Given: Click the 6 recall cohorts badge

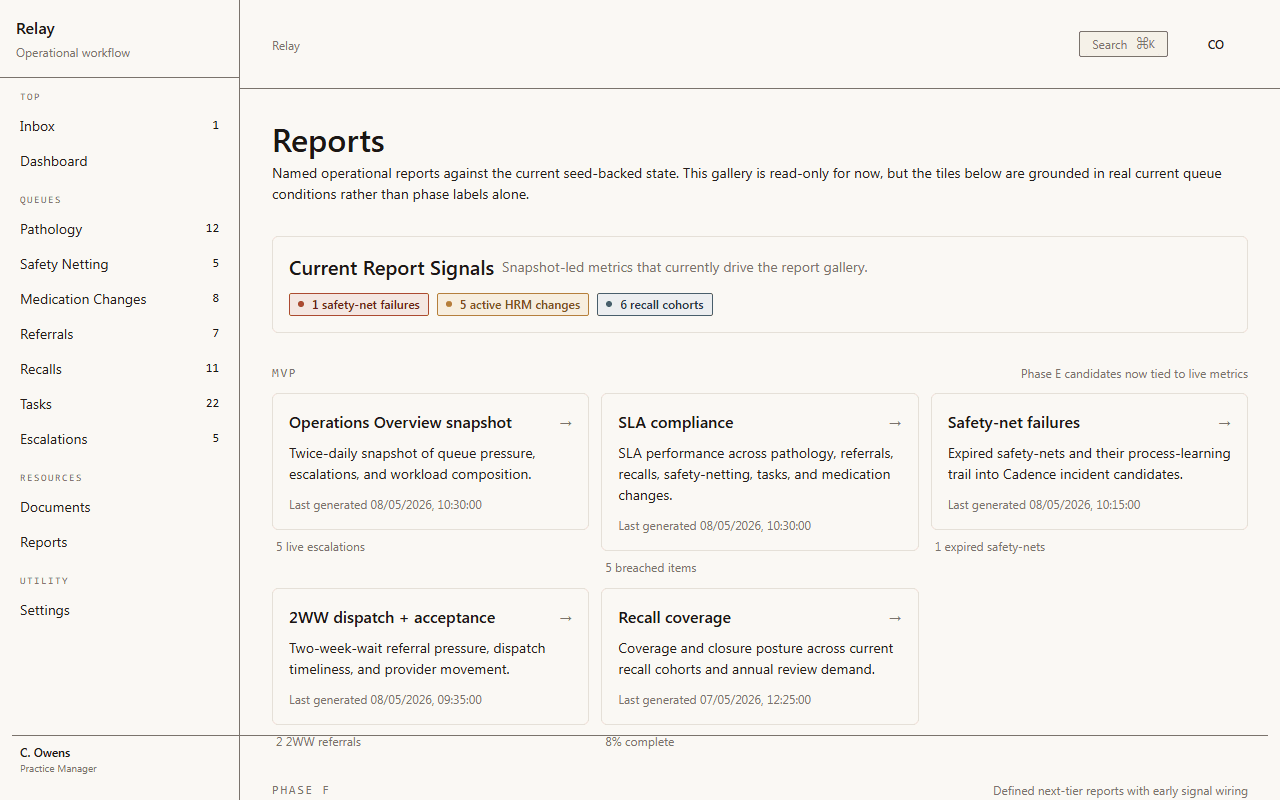Looking at the screenshot, I should coord(655,305).
